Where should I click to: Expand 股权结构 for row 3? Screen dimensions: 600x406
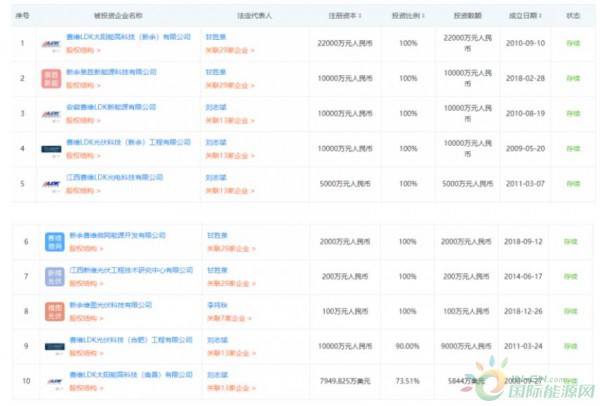[83, 121]
